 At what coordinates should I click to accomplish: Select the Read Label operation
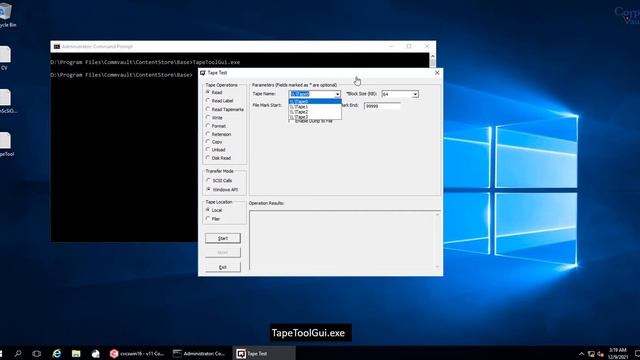click(220, 101)
